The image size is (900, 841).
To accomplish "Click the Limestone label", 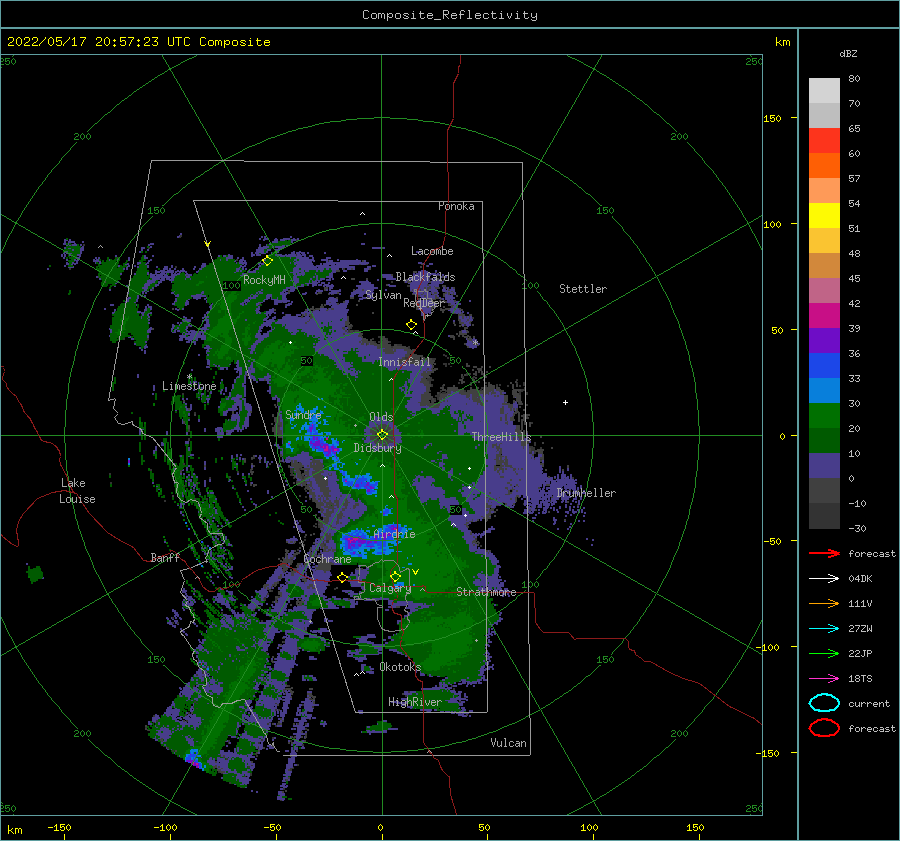I will click(189, 386).
